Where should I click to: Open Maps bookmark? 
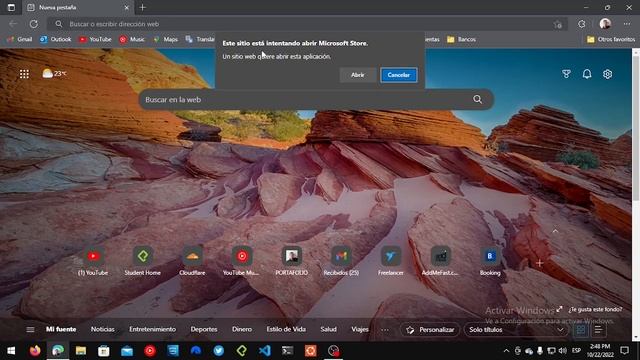[x=165, y=39]
